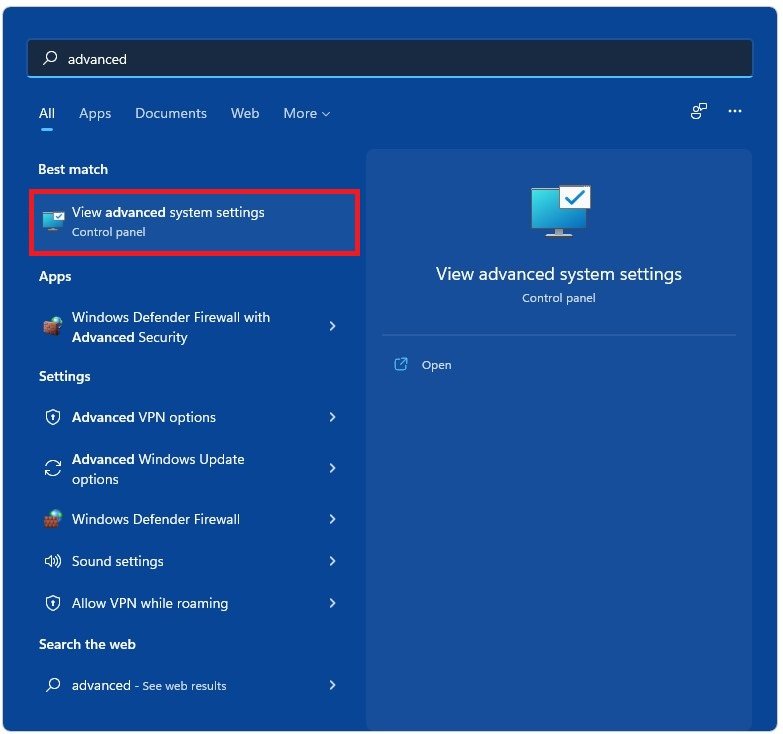Open the advanced See web results entry
783x734 pixels.
coord(190,685)
